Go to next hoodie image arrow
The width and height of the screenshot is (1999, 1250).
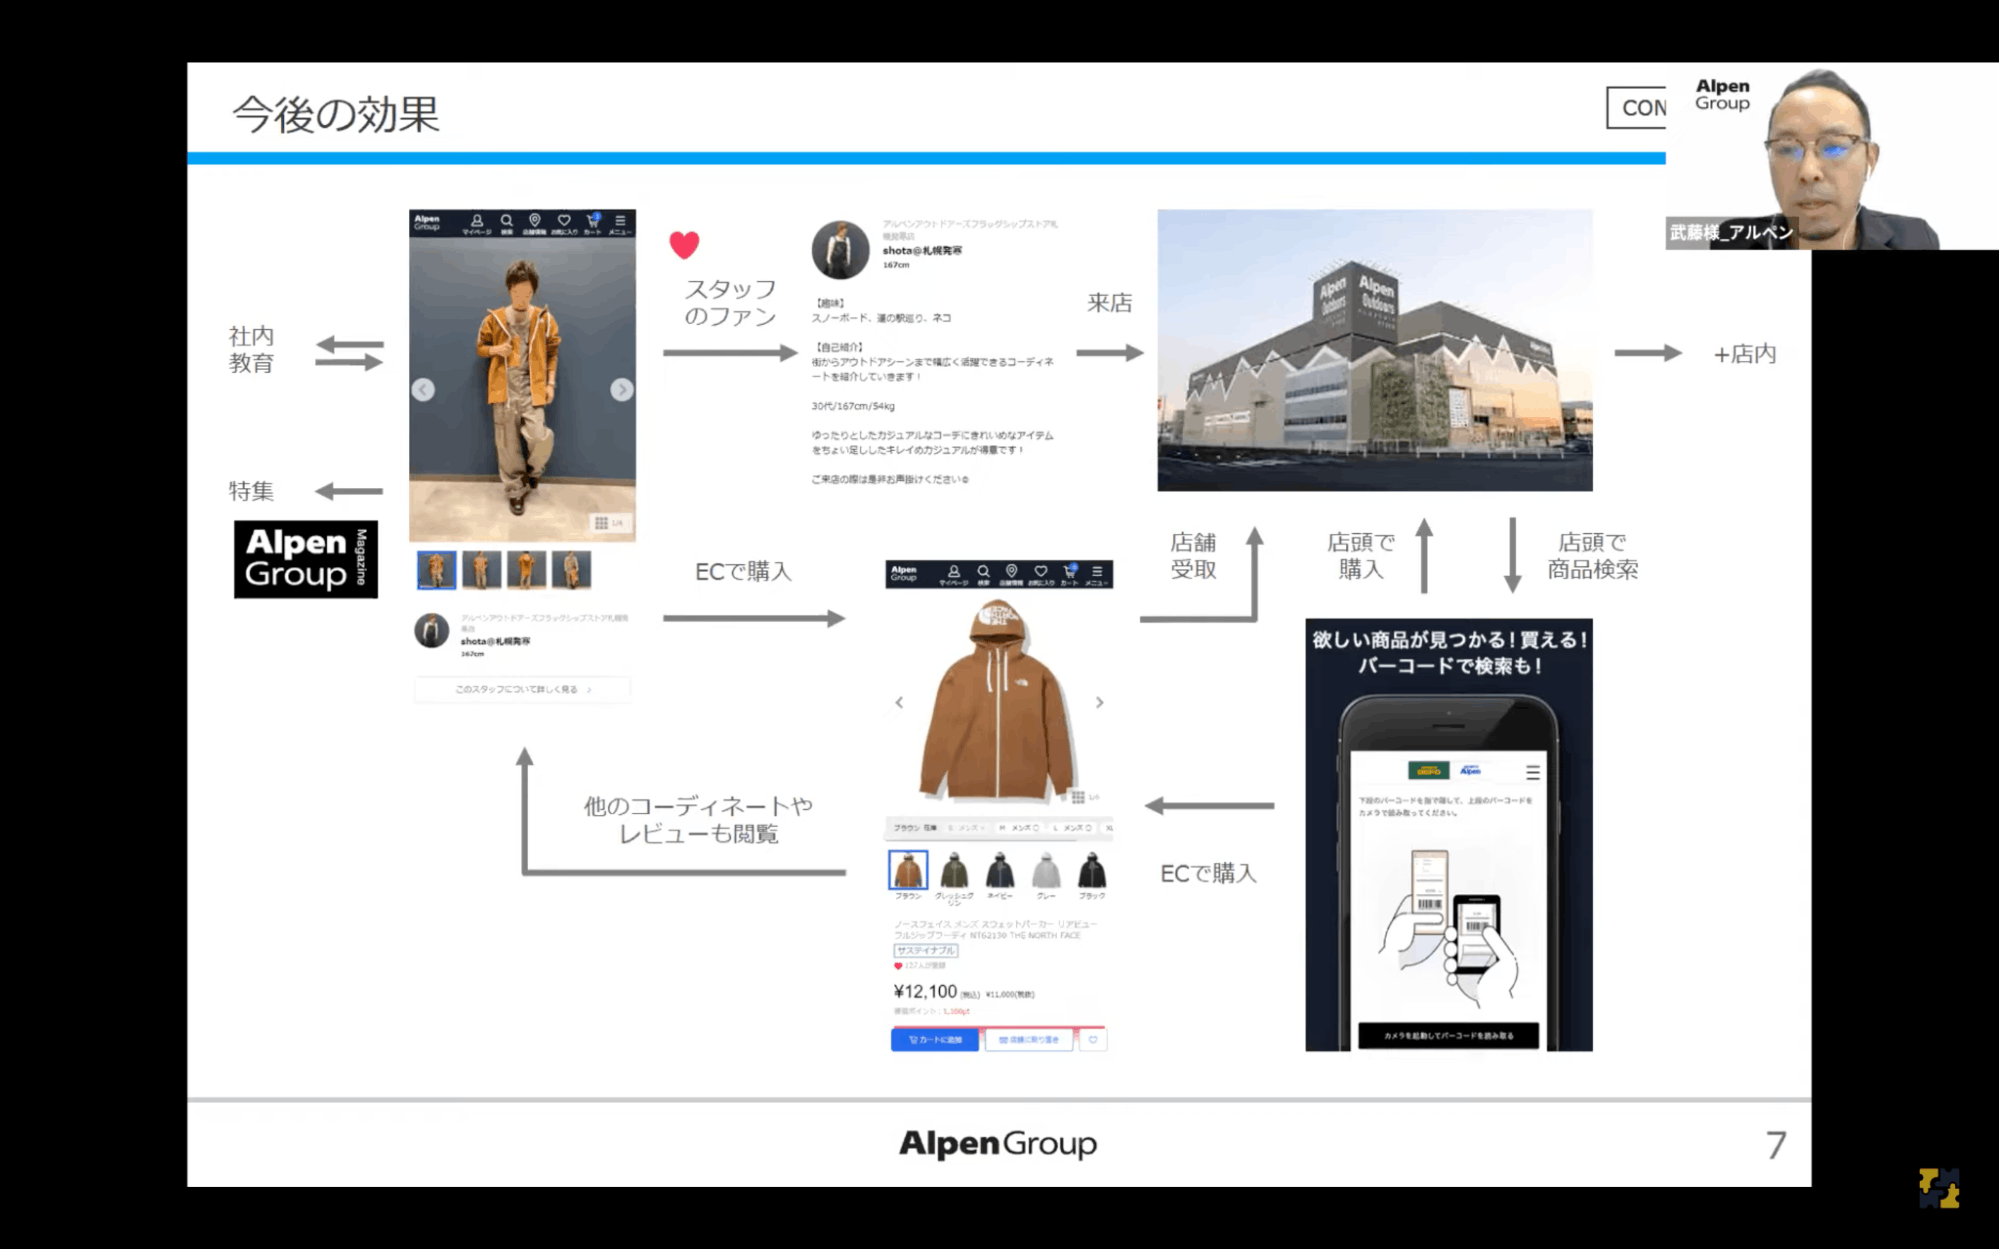click(x=1100, y=703)
